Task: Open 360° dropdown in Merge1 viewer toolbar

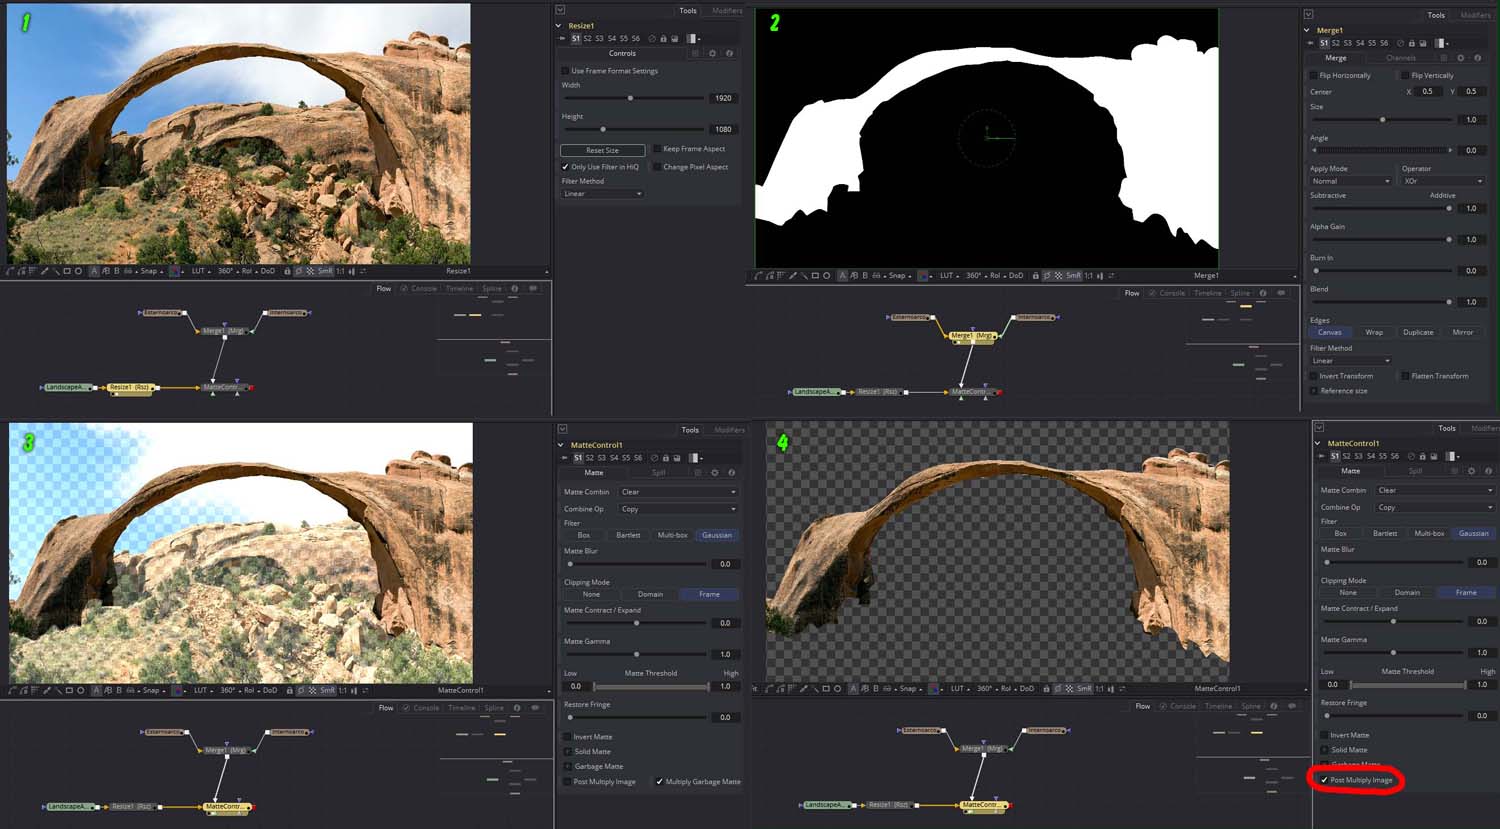Action: (977, 275)
